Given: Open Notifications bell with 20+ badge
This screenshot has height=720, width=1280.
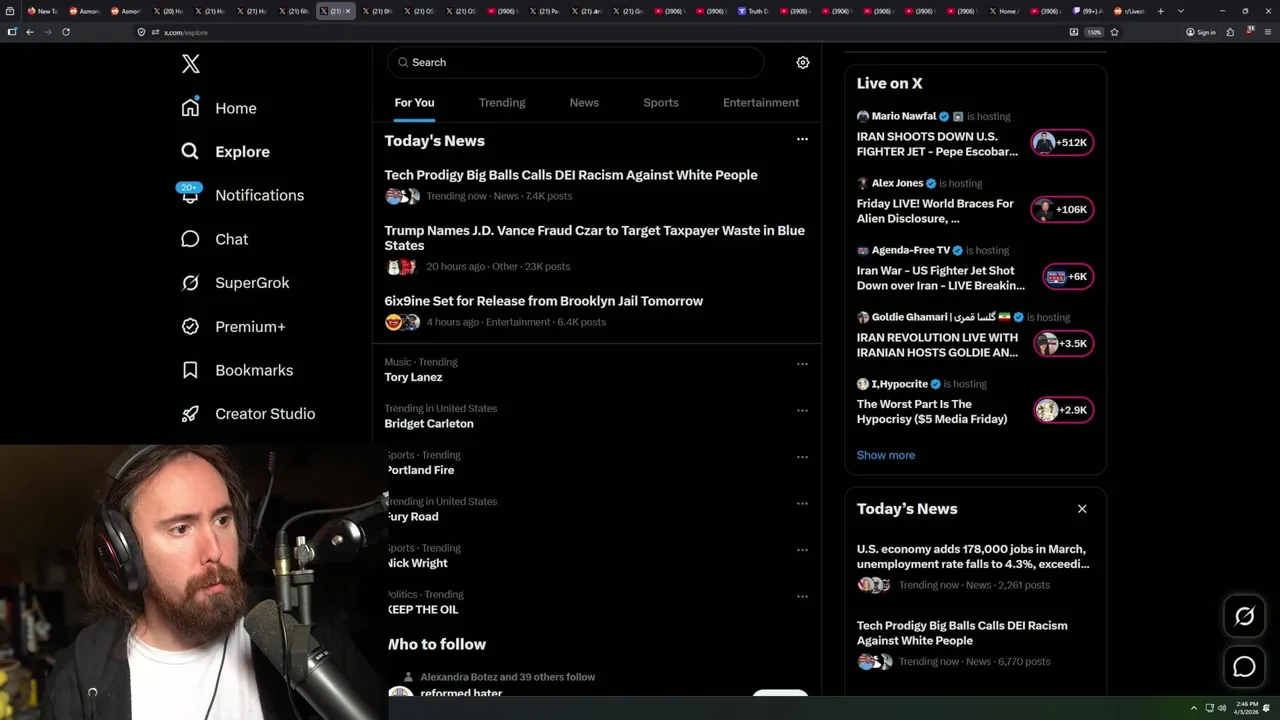Looking at the screenshot, I should (x=190, y=194).
